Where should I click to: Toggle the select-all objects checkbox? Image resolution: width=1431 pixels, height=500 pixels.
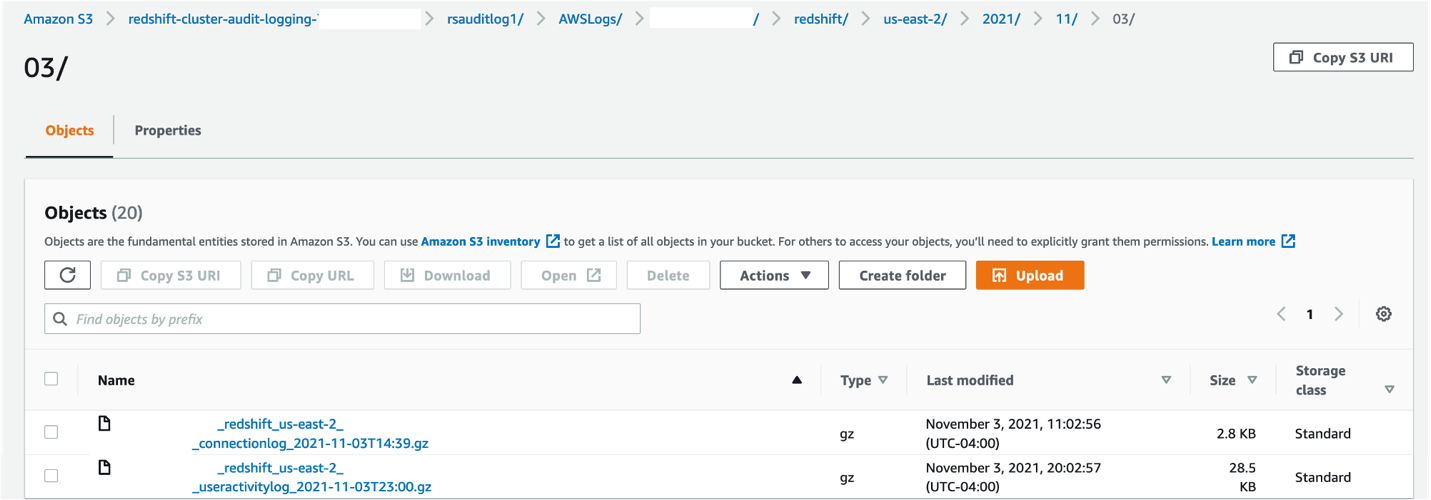click(51, 379)
